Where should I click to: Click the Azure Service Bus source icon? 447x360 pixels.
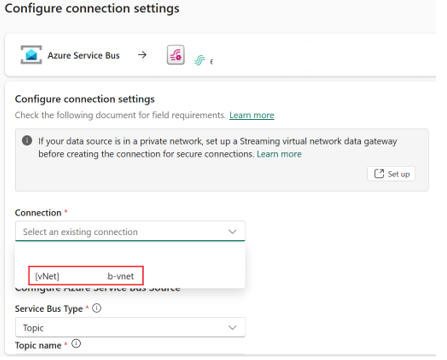(31, 55)
